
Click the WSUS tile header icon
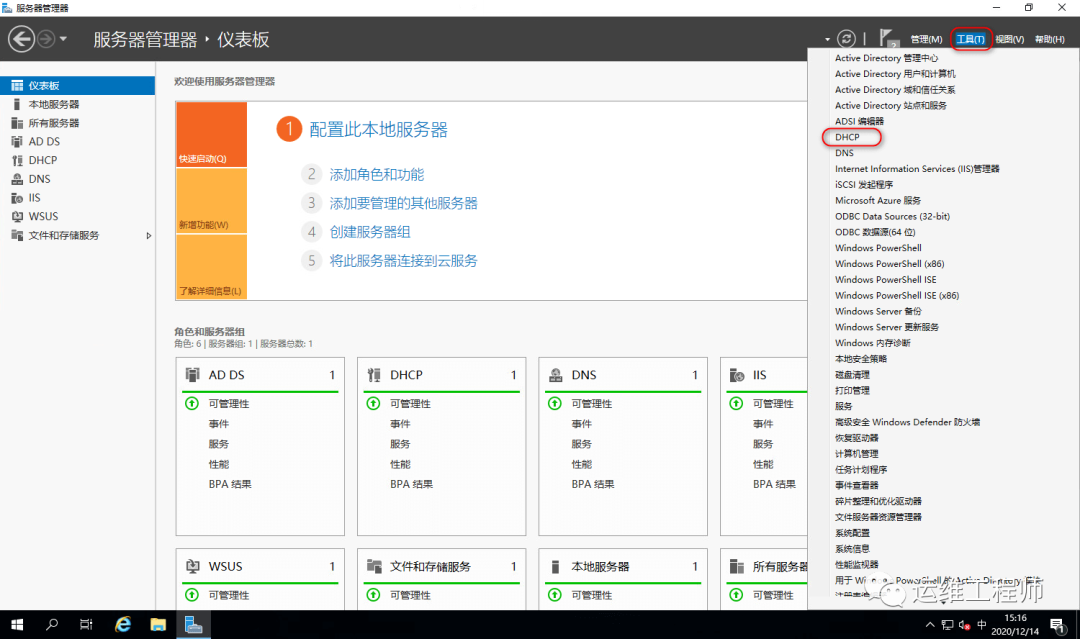(x=192, y=566)
